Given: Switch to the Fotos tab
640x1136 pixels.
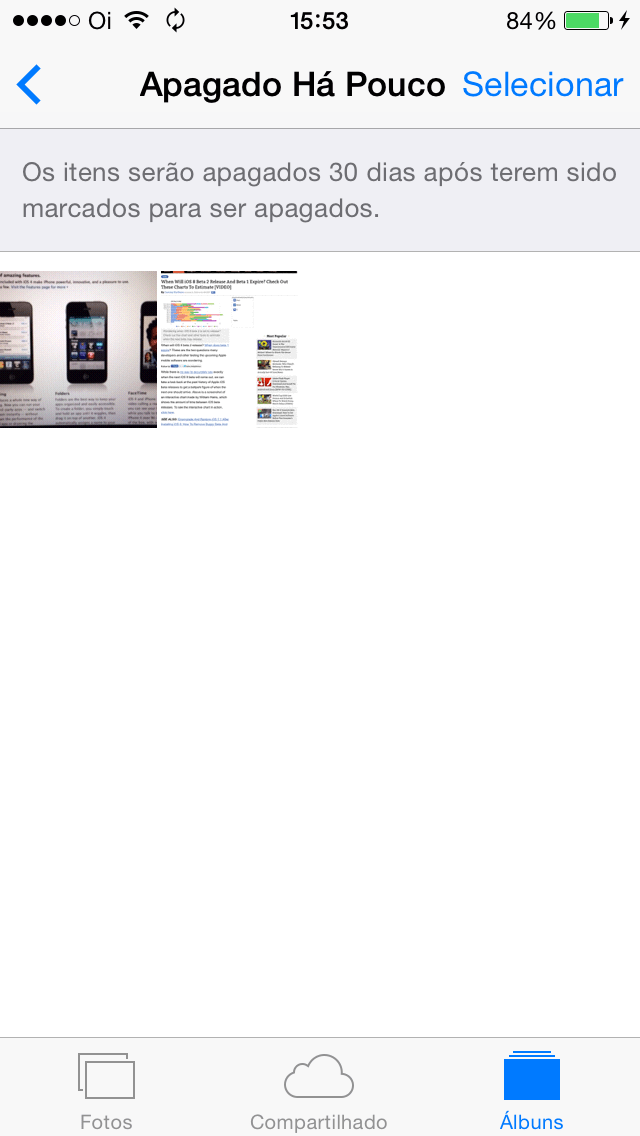Looking at the screenshot, I should 107,1090.
